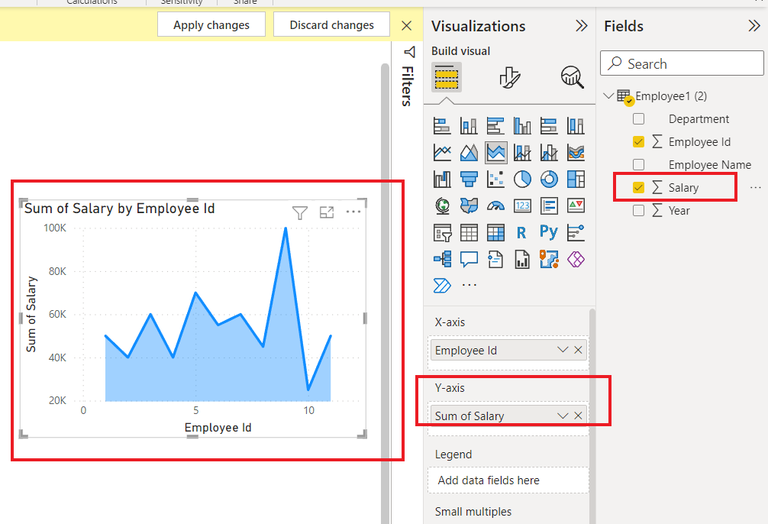Image resolution: width=768 pixels, height=524 pixels.
Task: Click the Fields Search box
Action: pos(682,63)
